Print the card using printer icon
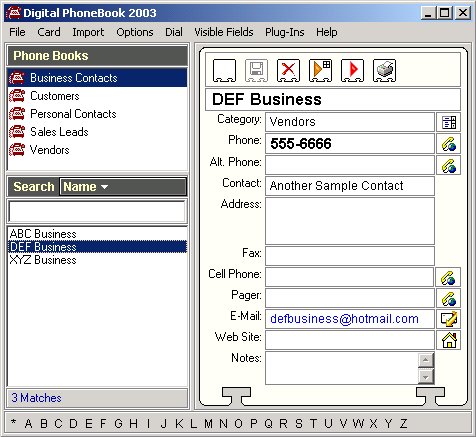 point(384,70)
